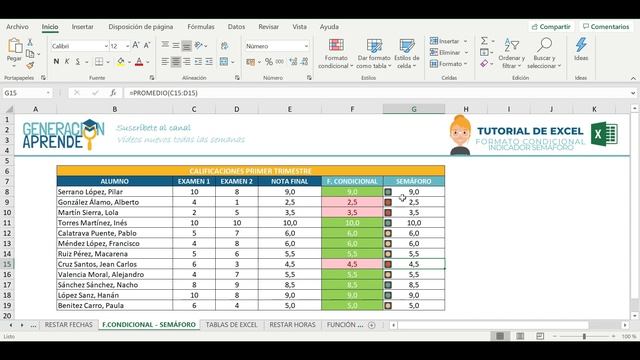Open the RESTAR FECHAS sheet tab
Image resolution: width=640 pixels, height=360 pixels.
coord(69,324)
